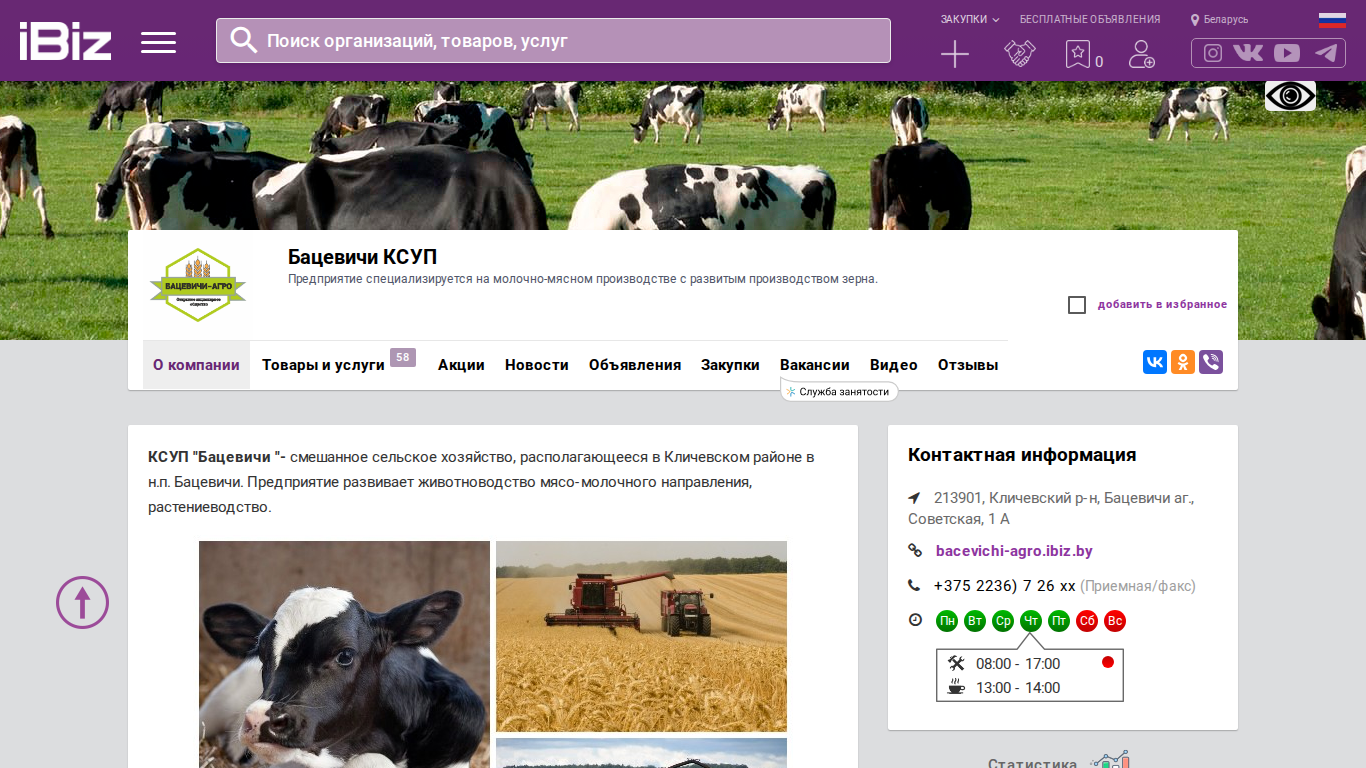This screenshot has width=1366, height=768.
Task: Click the iBiz logo
Action: [x=65, y=41]
